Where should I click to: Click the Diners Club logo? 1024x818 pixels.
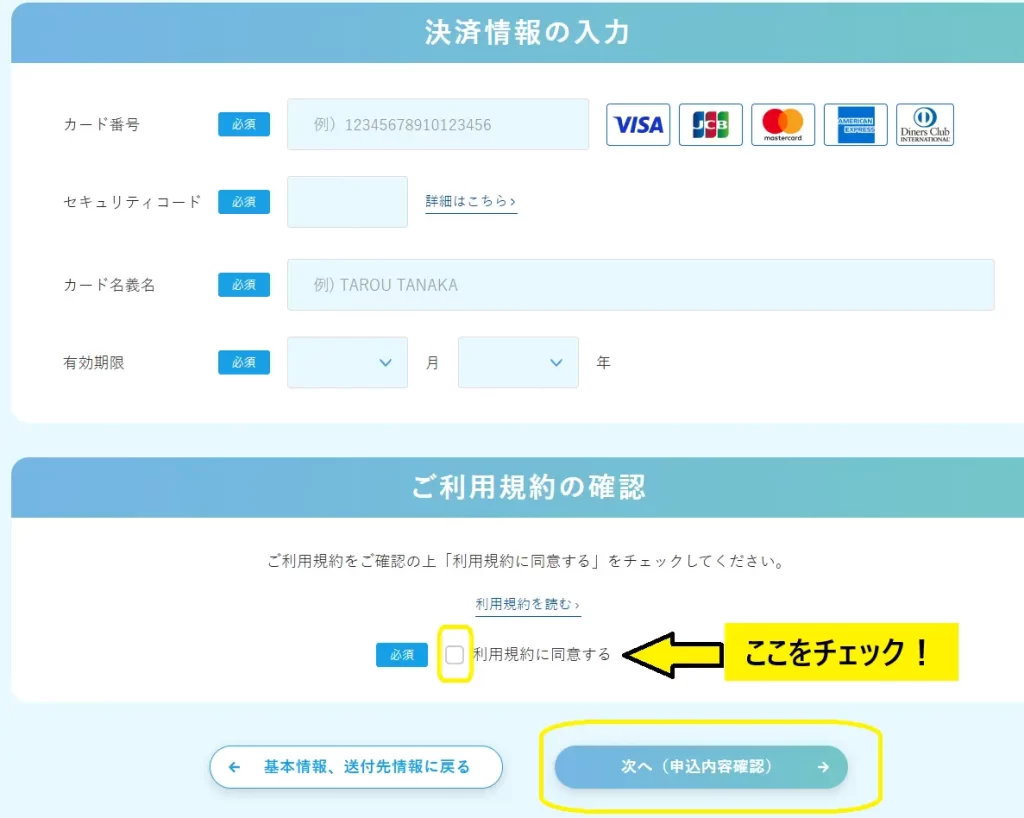[x=925, y=124]
